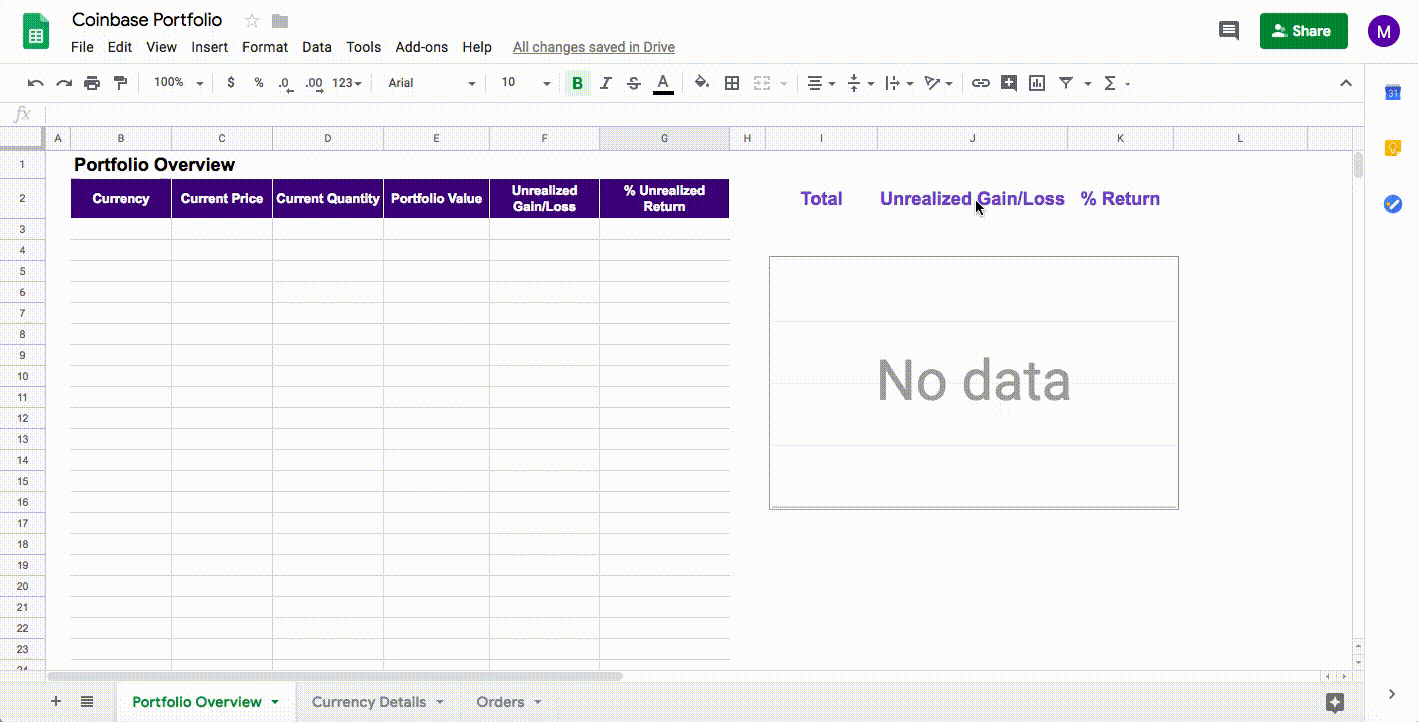Open the zoom 100% dropdown
Screen dimensions: 1418x722
pos(178,83)
